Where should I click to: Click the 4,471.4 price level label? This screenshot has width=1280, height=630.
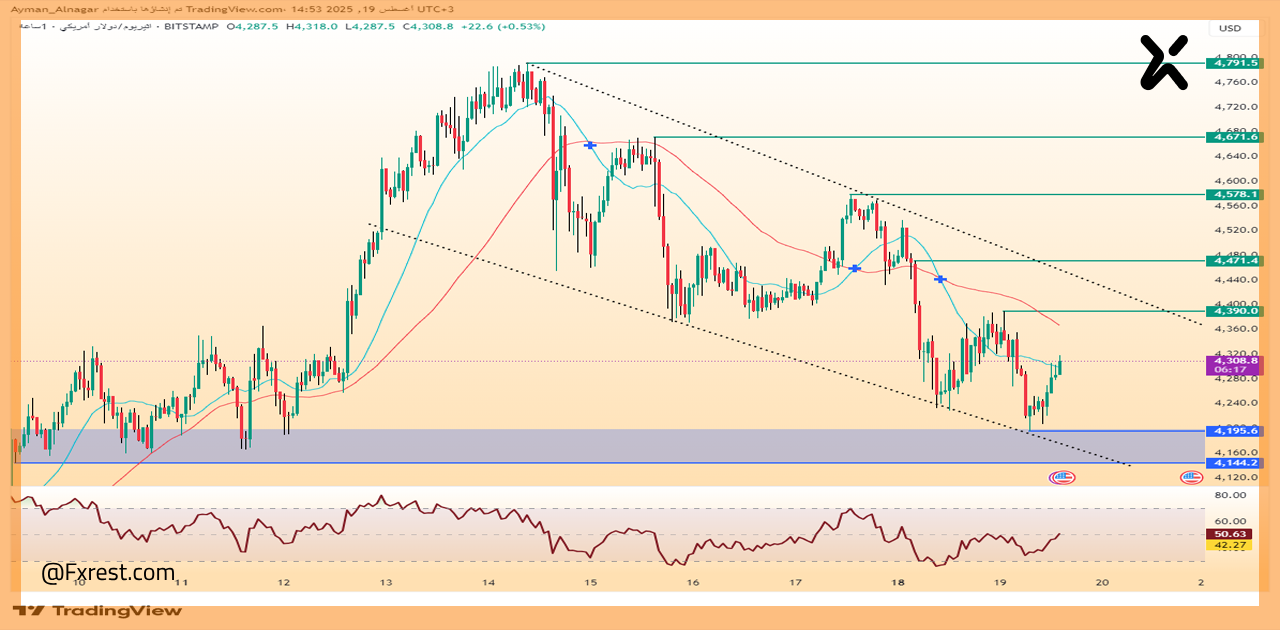click(x=1236, y=260)
